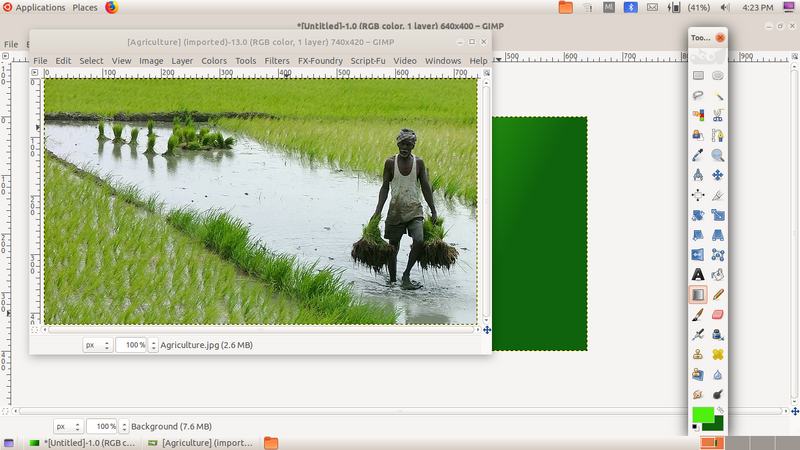
Task: Open the Image menu
Action: click(151, 61)
